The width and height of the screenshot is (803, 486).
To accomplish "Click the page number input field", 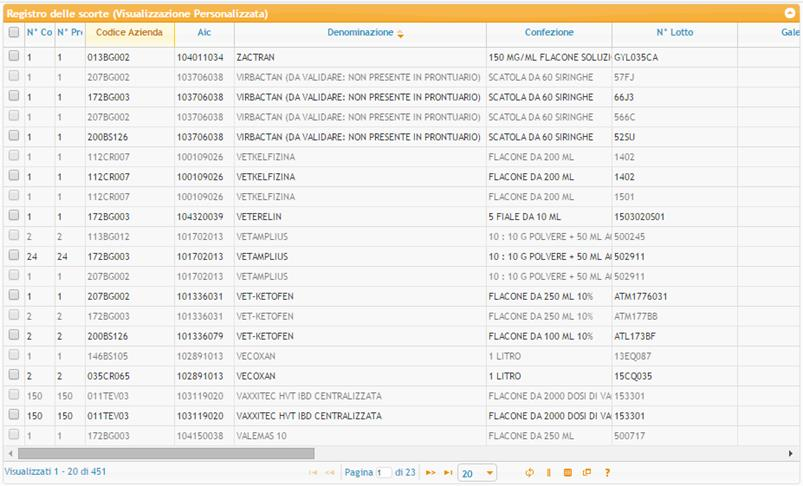I will click(x=384, y=473).
